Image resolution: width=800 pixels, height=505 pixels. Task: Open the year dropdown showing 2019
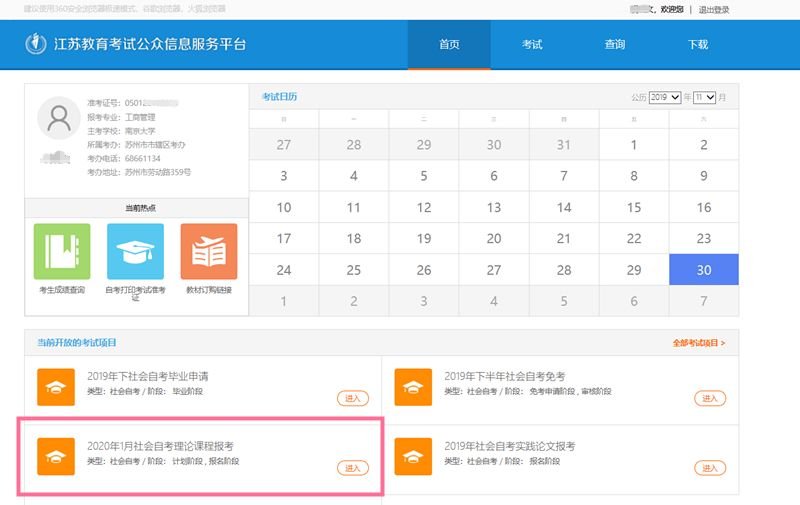(x=665, y=97)
